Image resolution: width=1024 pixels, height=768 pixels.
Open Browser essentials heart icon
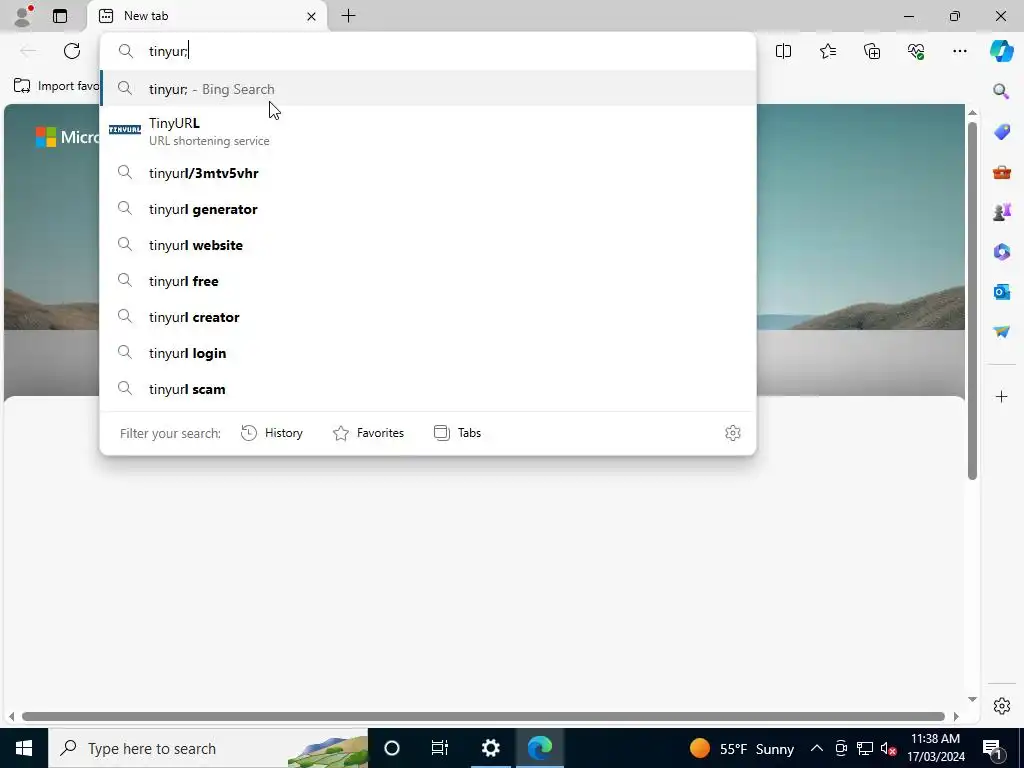coord(916,51)
